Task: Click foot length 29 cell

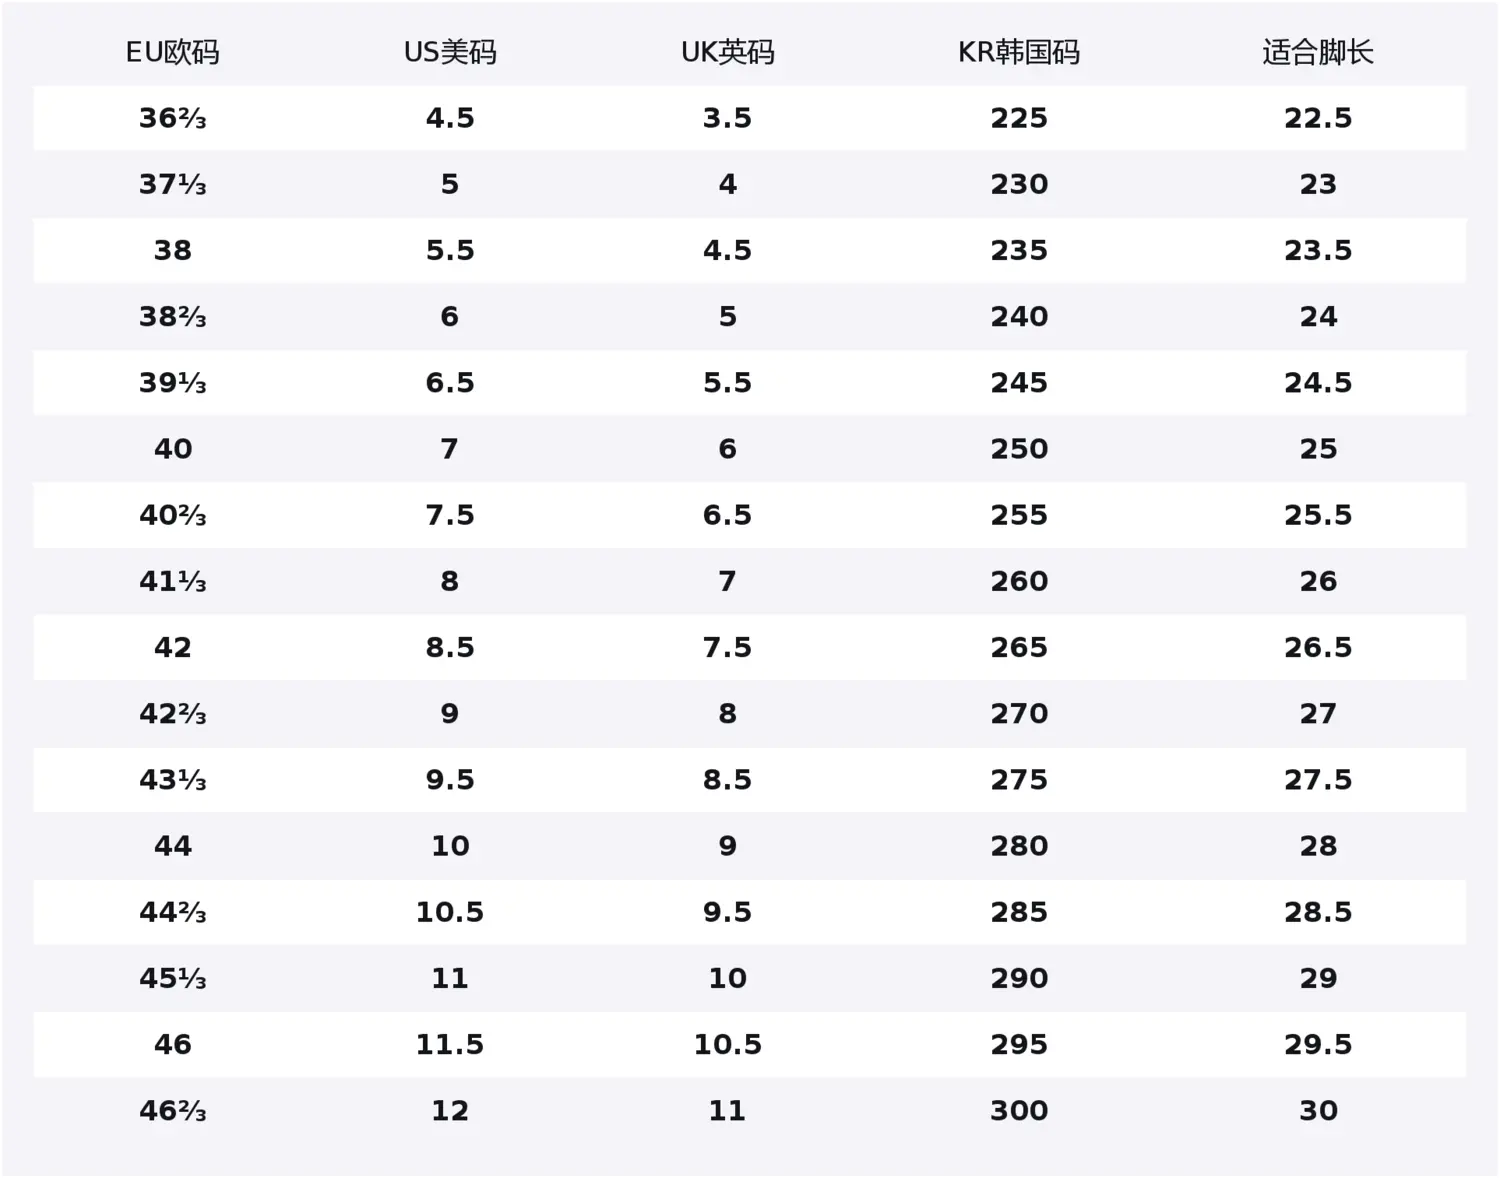Action: pos(1318,978)
